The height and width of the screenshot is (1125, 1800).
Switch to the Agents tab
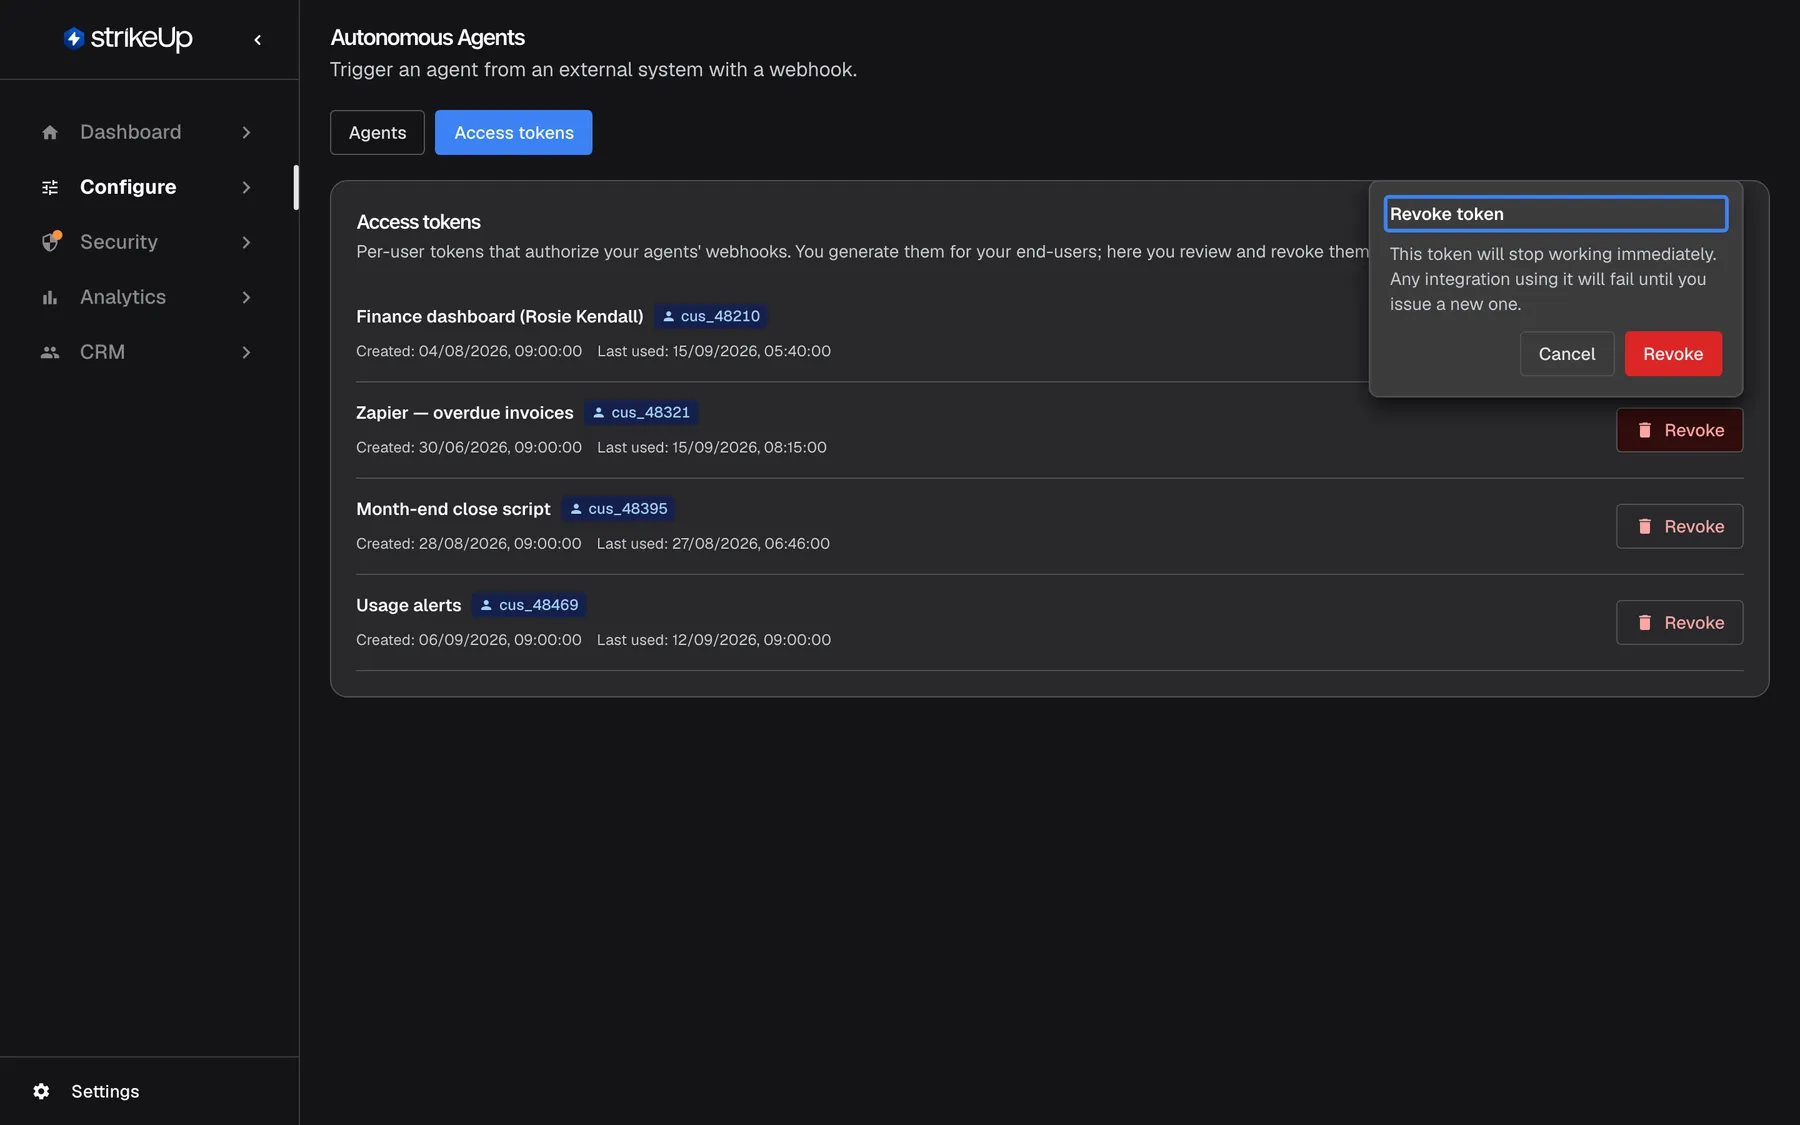[x=377, y=133]
